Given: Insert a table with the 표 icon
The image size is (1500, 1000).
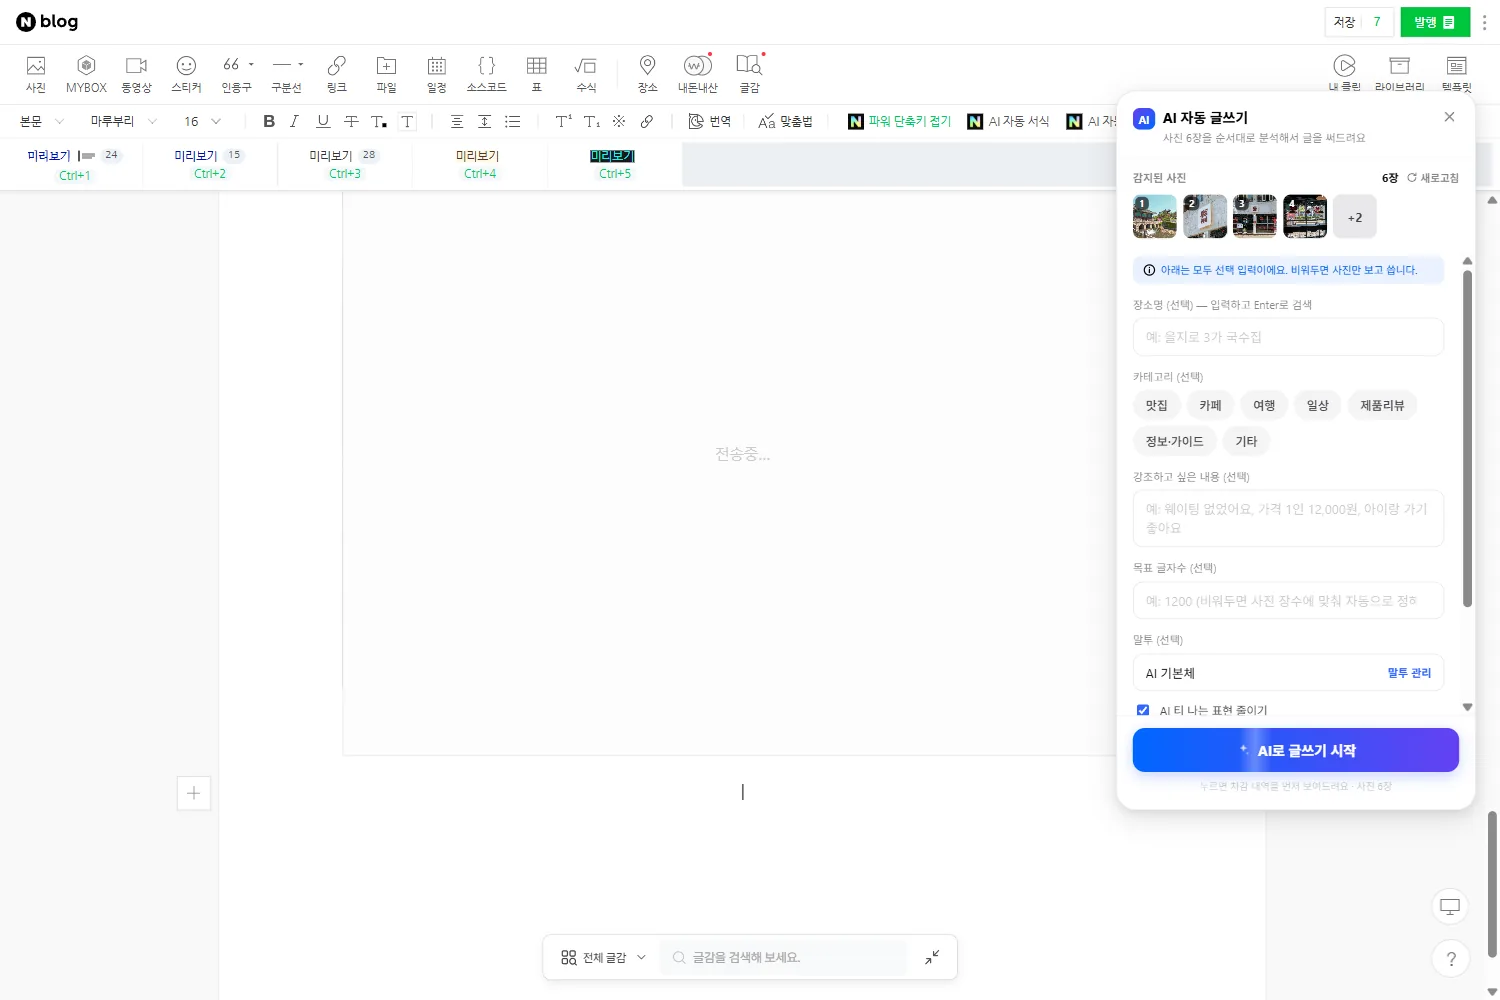Looking at the screenshot, I should click(537, 74).
